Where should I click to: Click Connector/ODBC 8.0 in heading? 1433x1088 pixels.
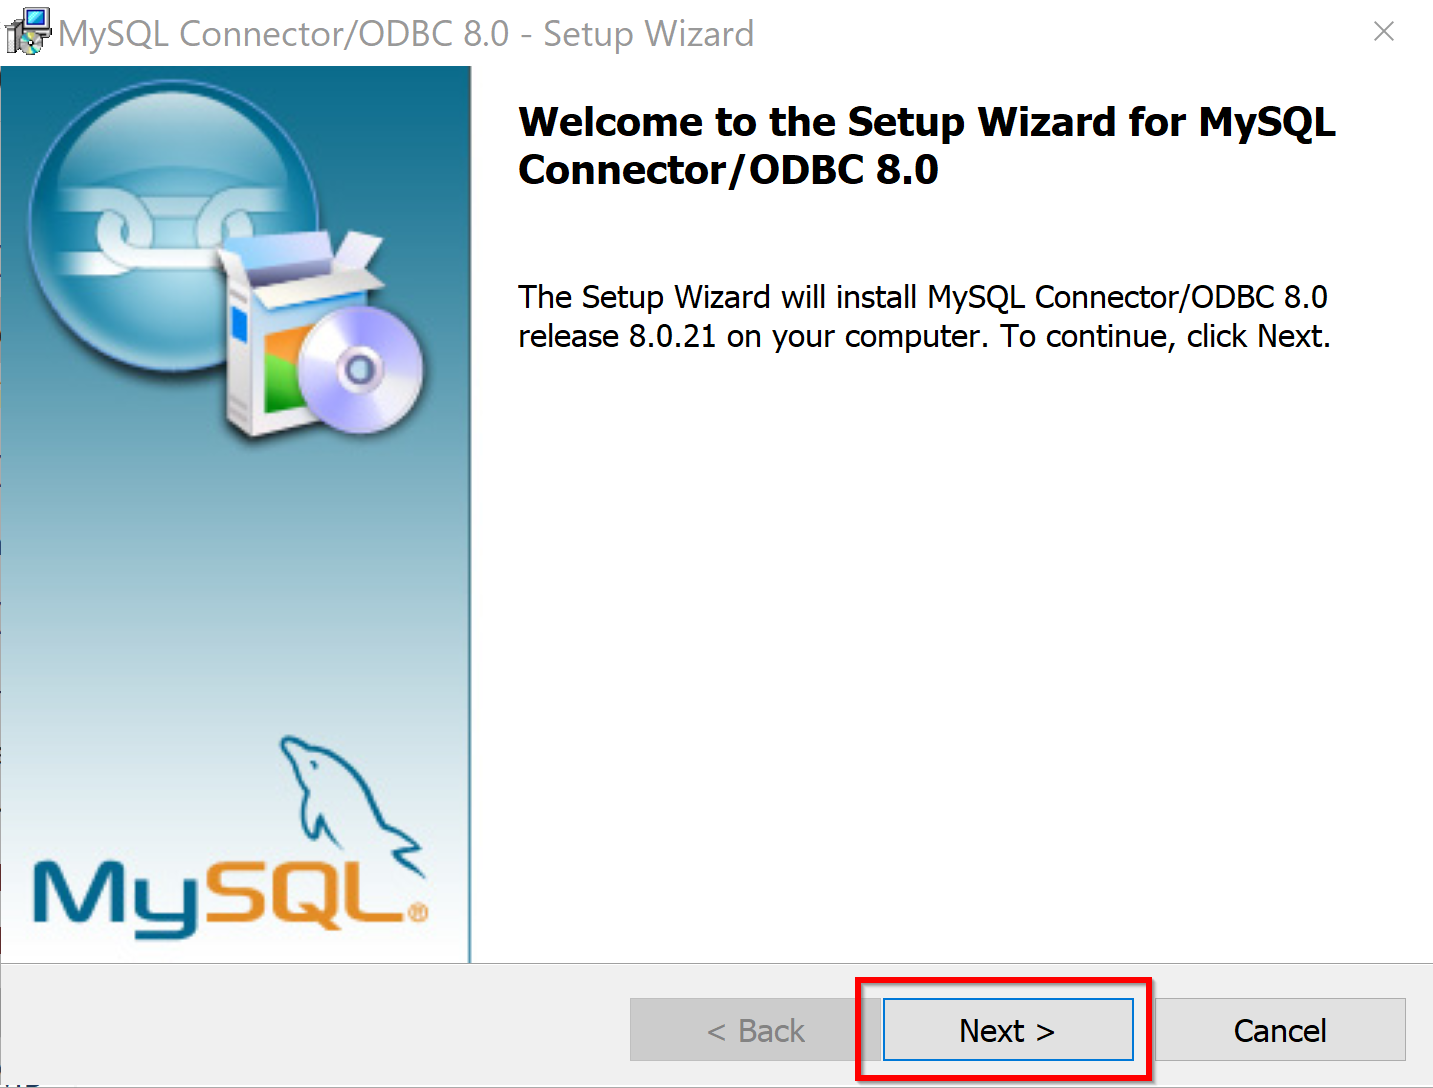point(729,170)
